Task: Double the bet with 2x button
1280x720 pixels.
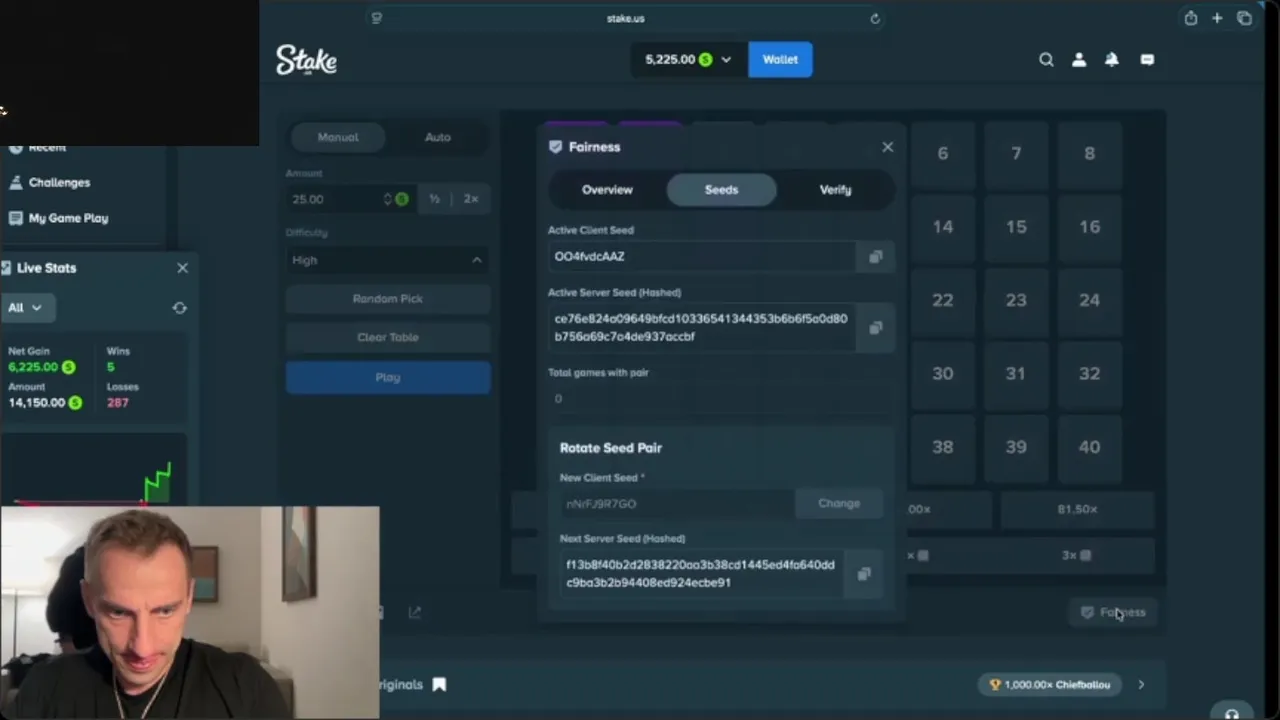Action: (470, 199)
